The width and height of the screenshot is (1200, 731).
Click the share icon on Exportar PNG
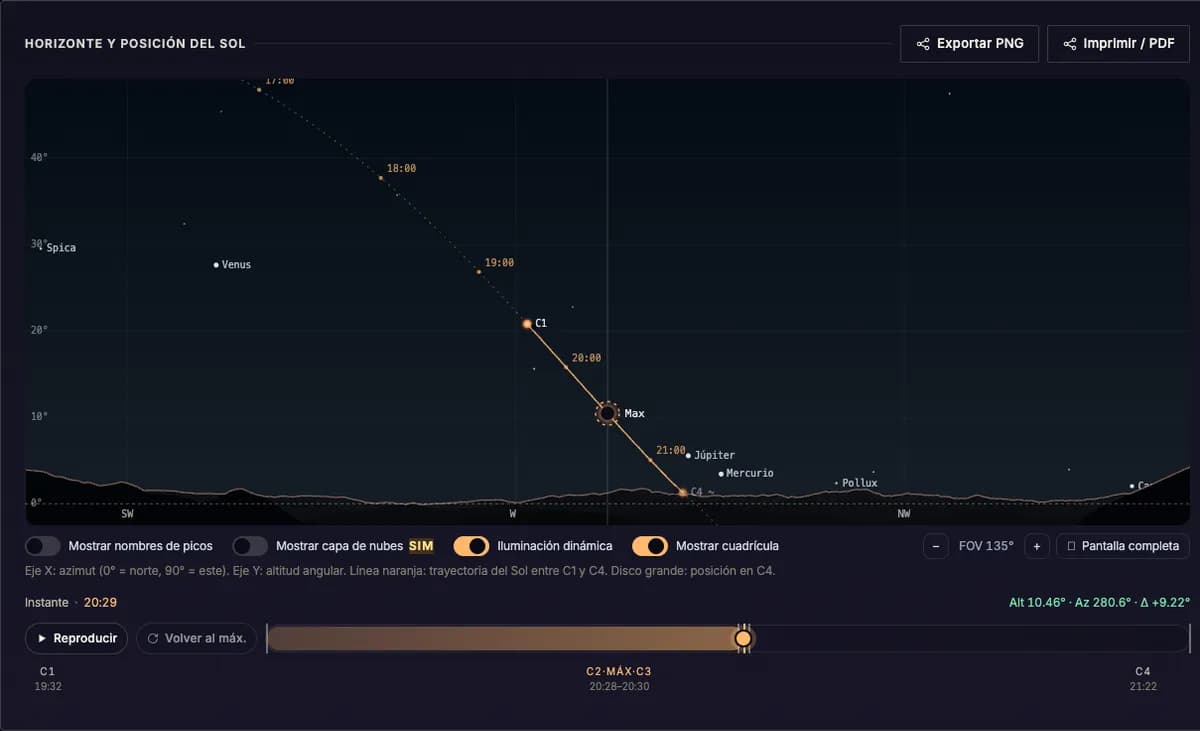coord(922,44)
